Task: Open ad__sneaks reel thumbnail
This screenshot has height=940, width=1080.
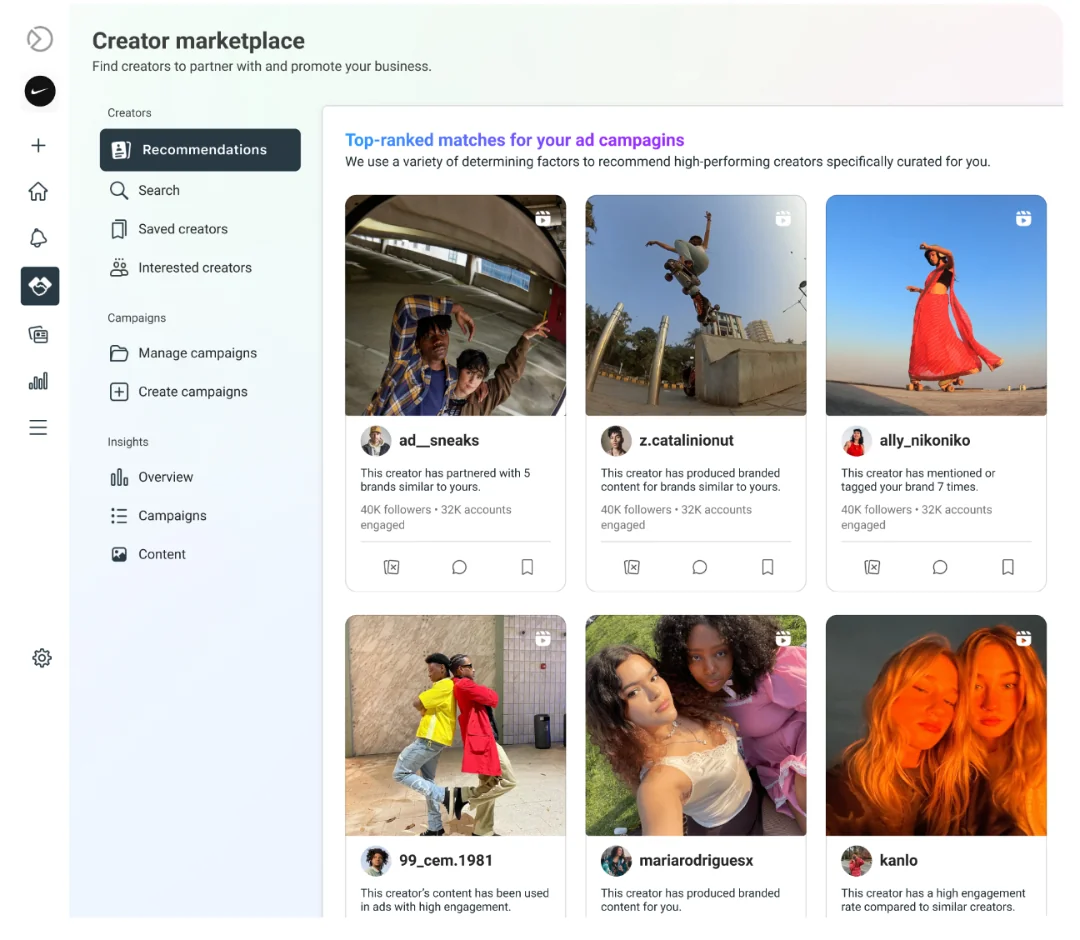Action: click(x=455, y=305)
